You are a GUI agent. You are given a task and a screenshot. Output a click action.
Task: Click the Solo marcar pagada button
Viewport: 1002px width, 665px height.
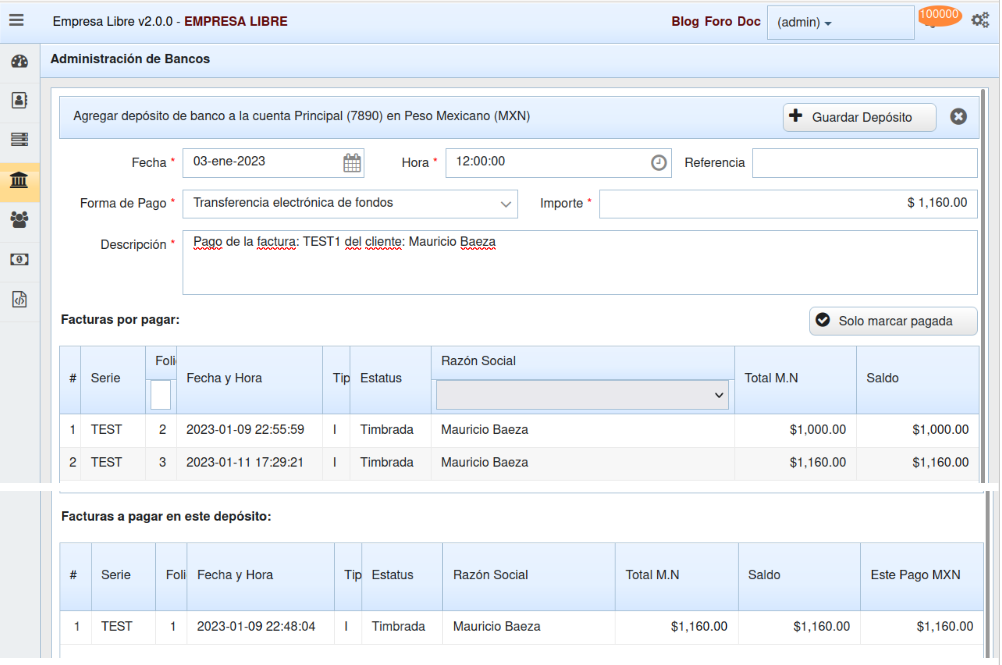[x=892, y=321]
